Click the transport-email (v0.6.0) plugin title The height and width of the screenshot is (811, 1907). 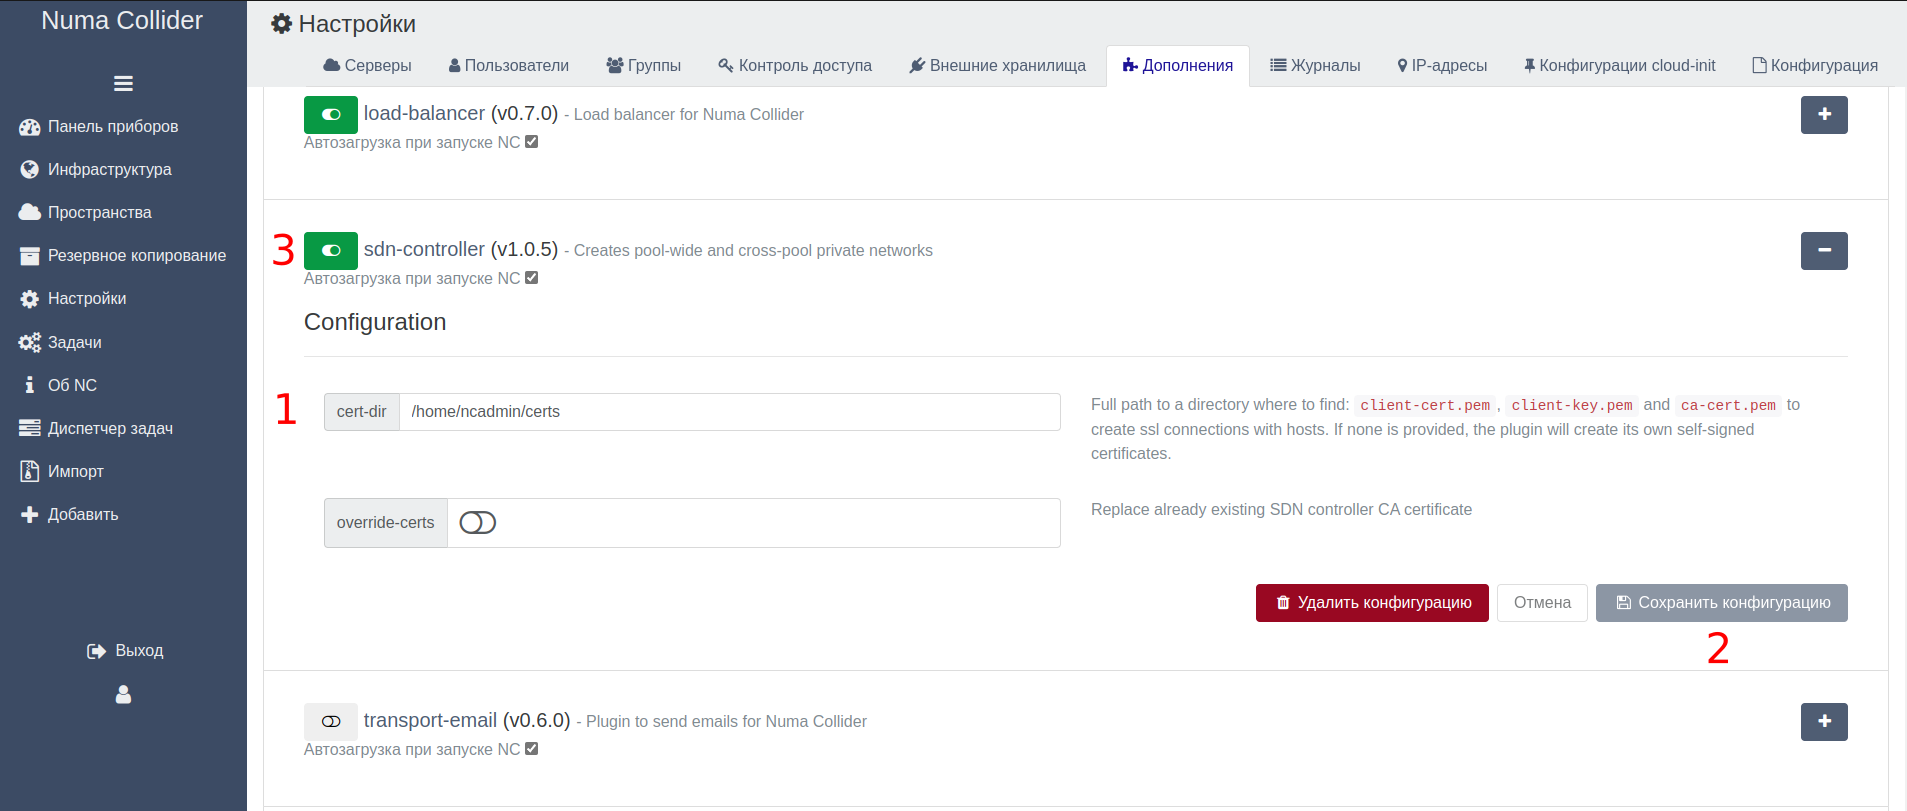467,721
